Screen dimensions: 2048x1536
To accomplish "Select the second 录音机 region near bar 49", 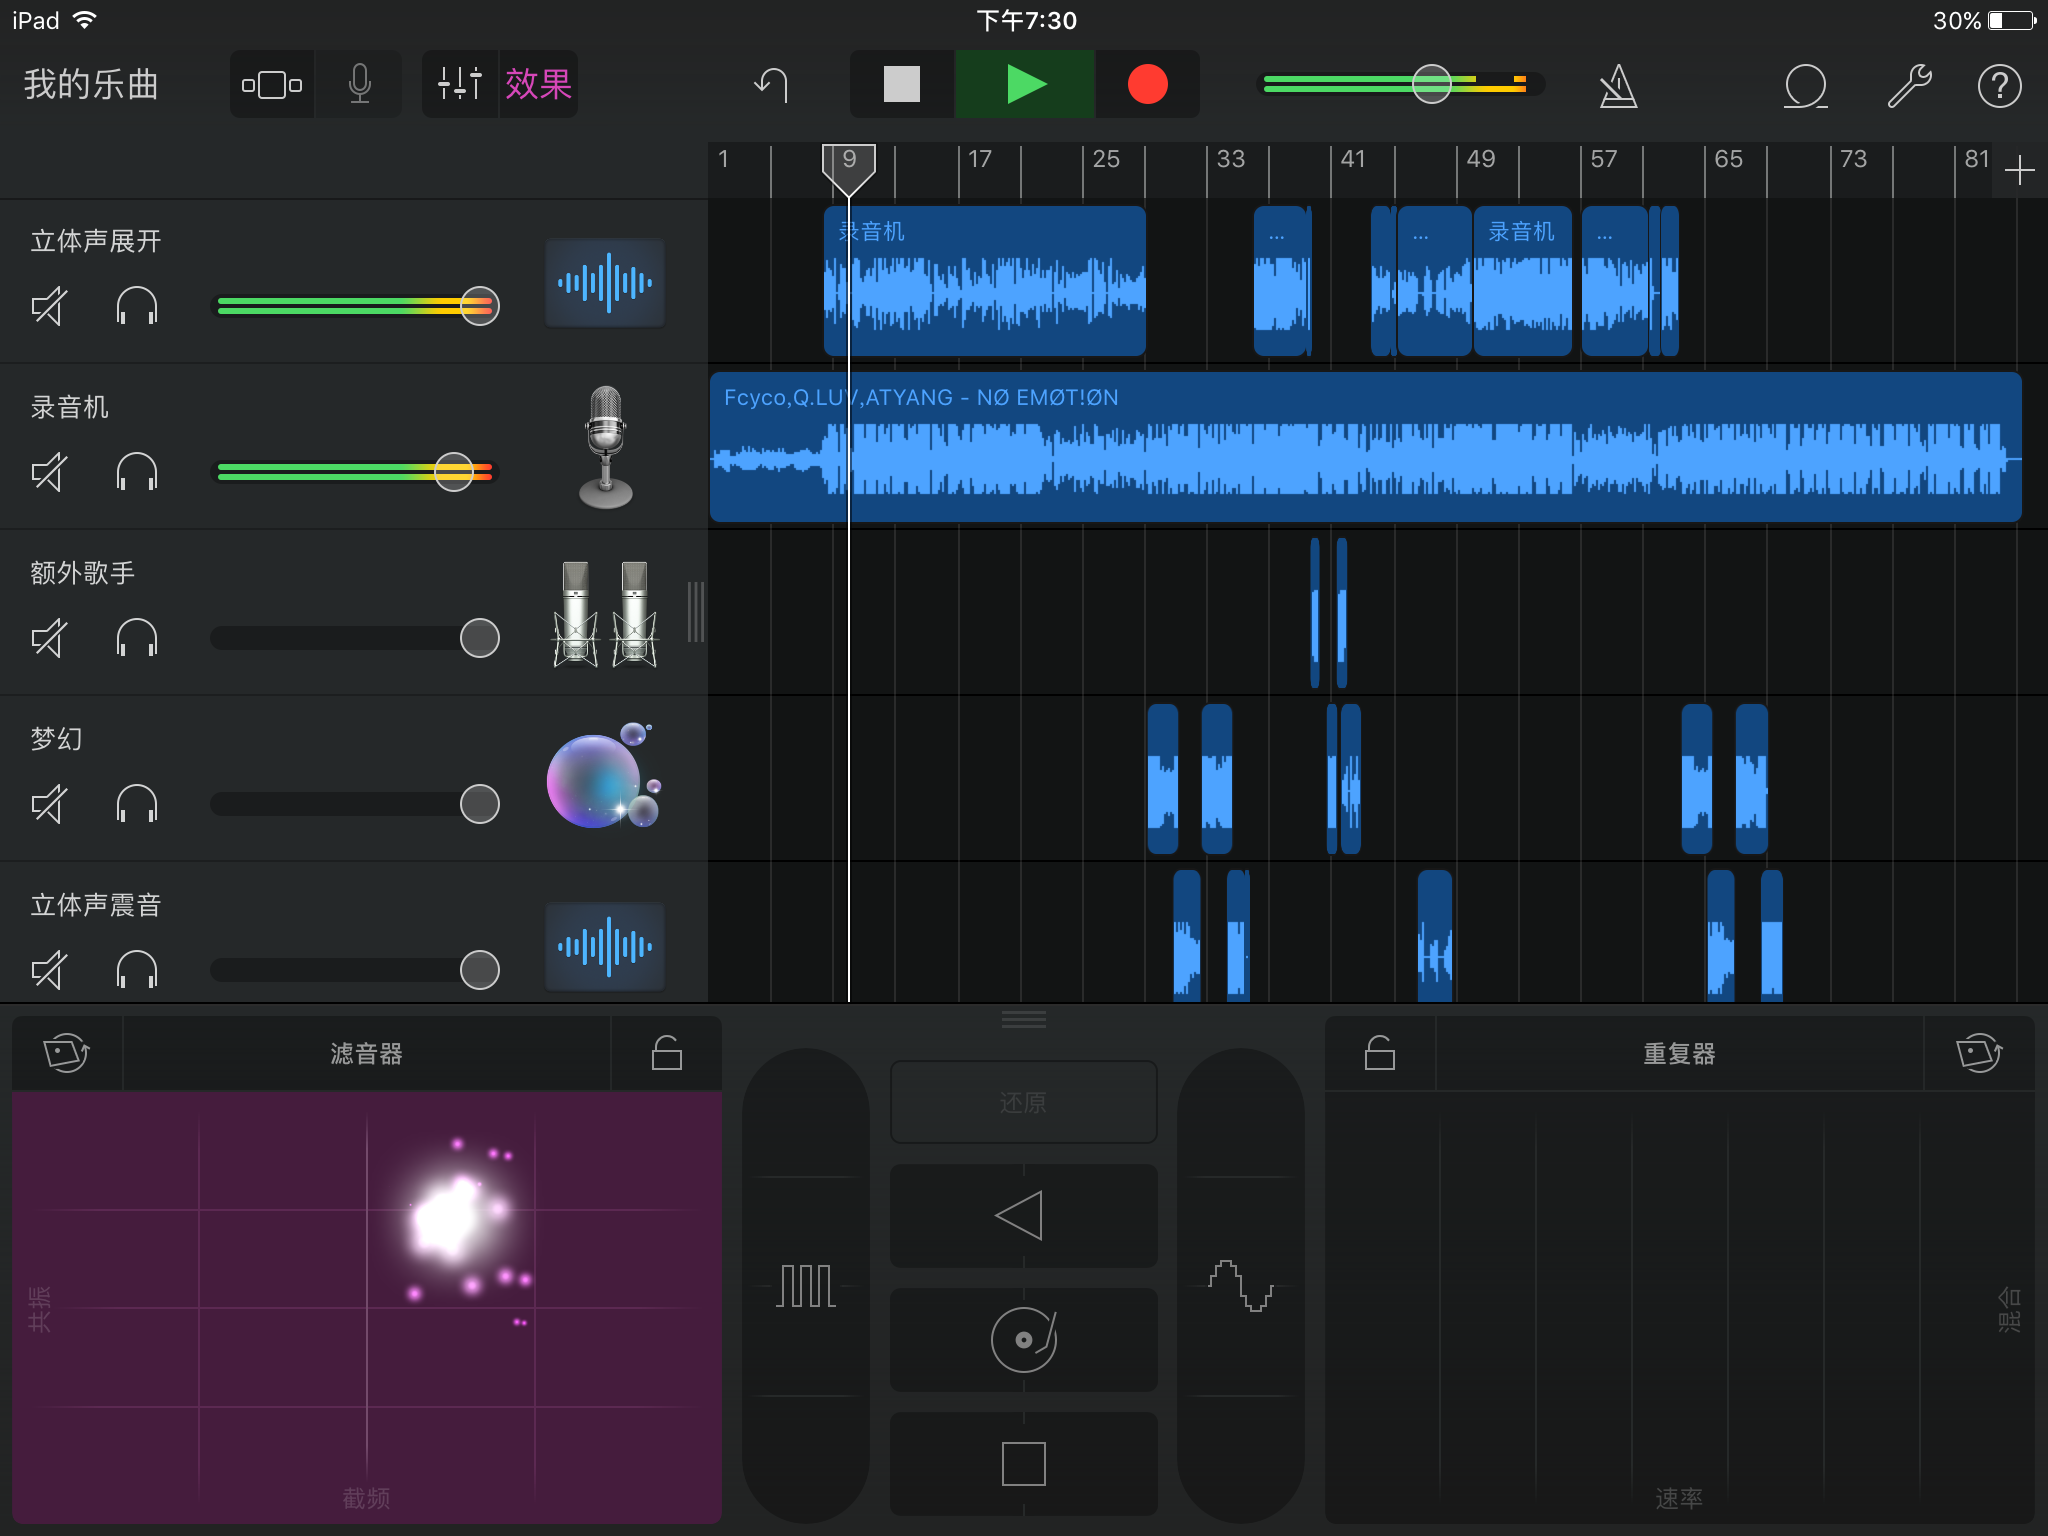I will pyautogui.click(x=1522, y=281).
